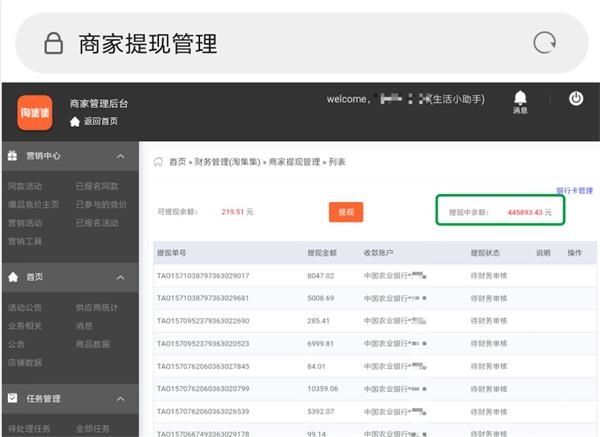Collapse the 首页 sidebar section chevron
This screenshot has width=600, height=437.
(120, 277)
